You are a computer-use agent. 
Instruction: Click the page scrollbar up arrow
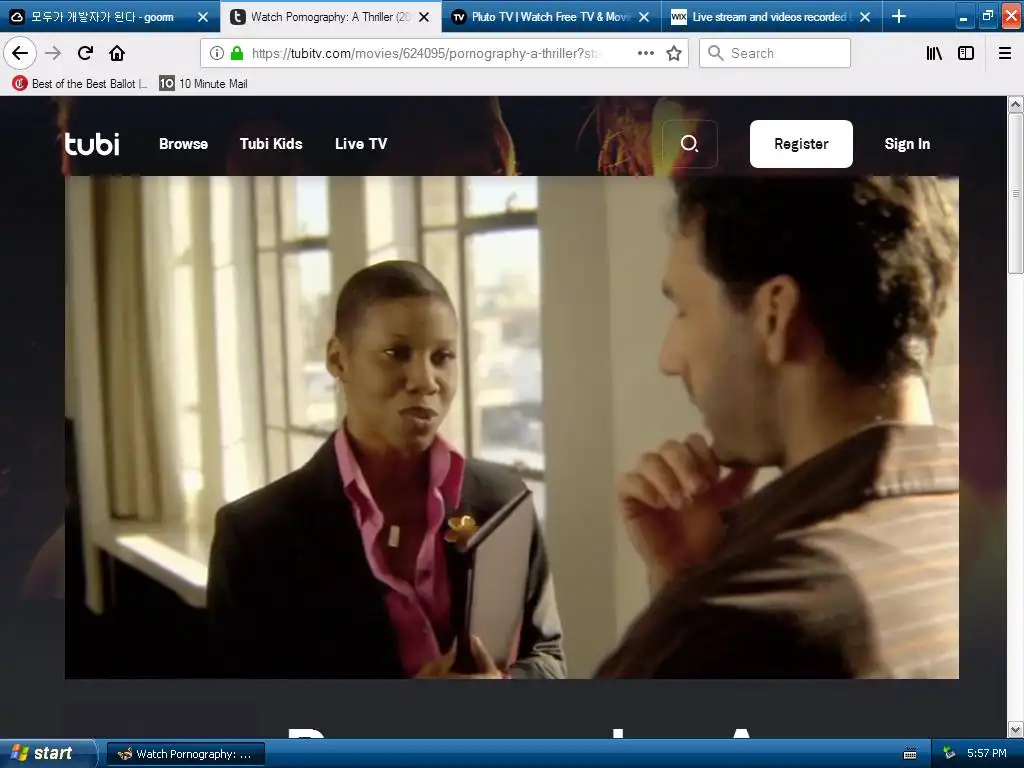tap(1016, 104)
